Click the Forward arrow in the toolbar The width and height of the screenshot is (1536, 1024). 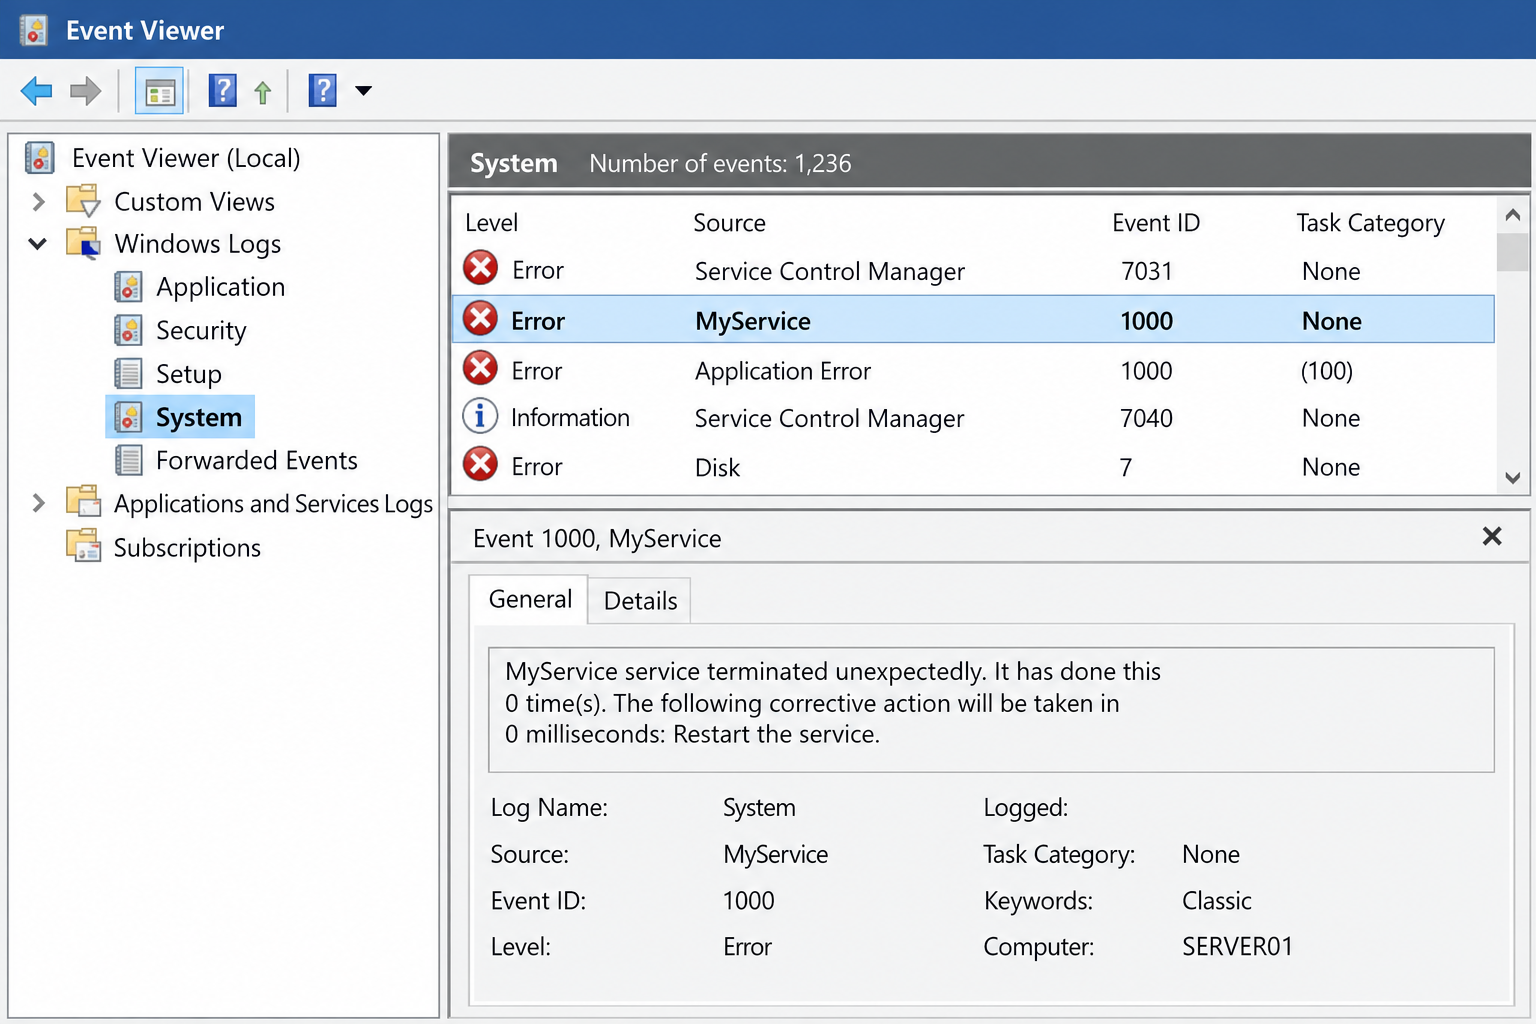pos(86,91)
